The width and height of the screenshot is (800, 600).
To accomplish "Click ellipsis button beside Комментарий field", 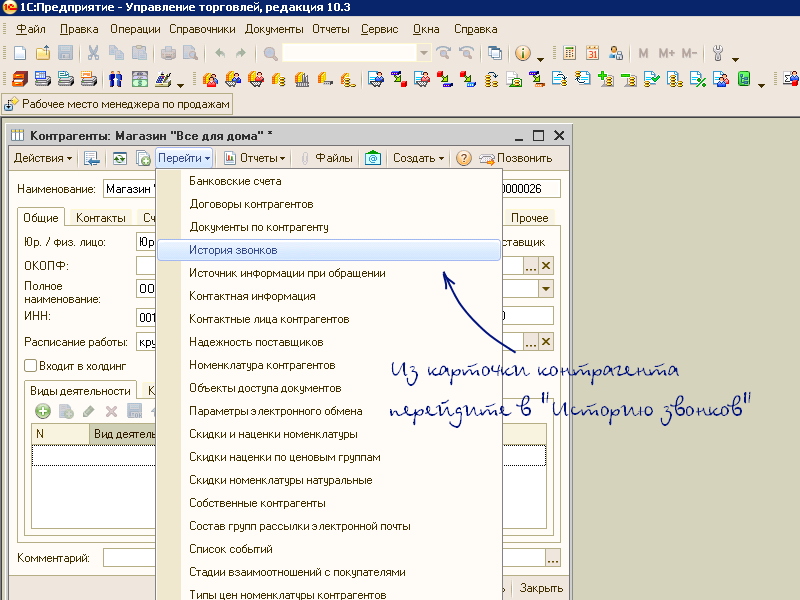I will (553, 558).
